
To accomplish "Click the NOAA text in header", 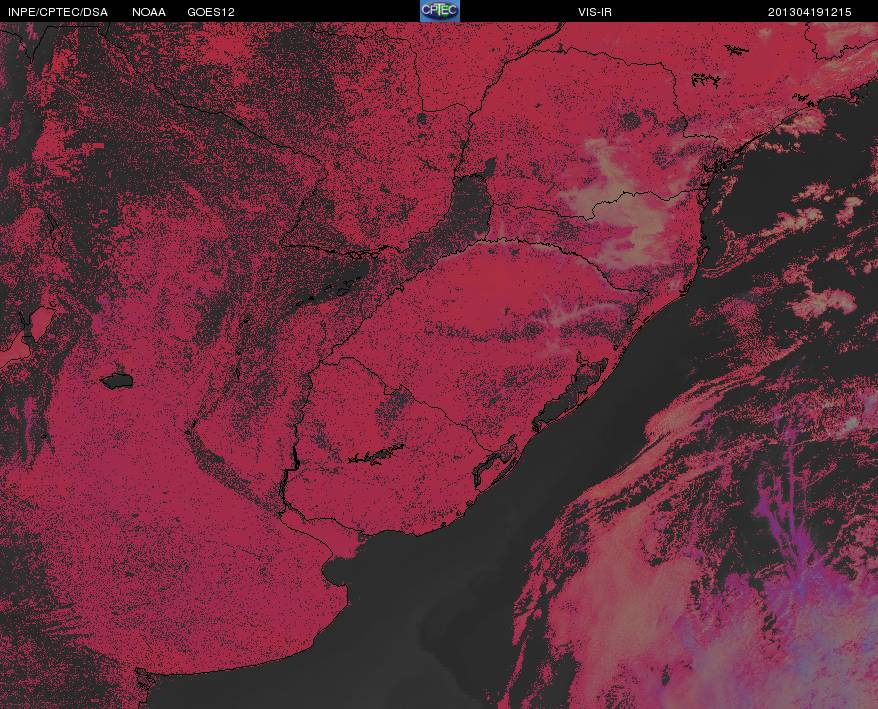I will pyautogui.click(x=148, y=12).
